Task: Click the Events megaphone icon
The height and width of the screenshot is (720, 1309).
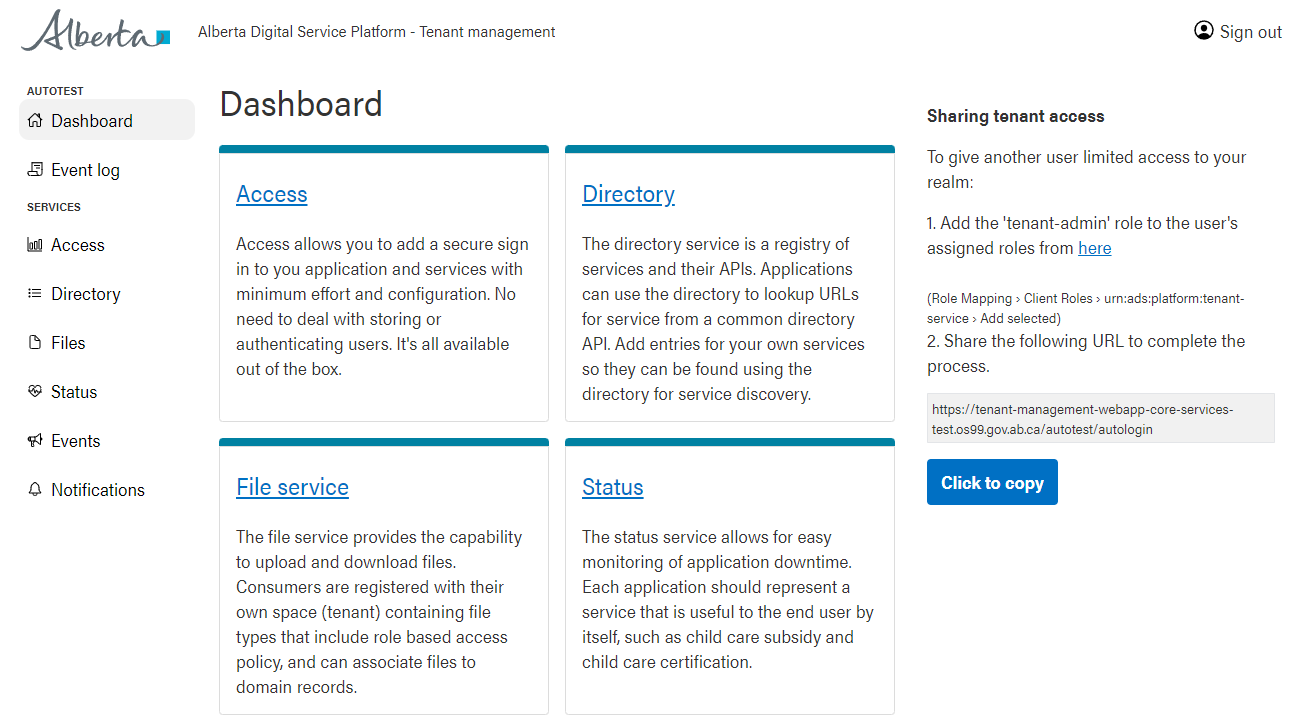Action: pyautogui.click(x=33, y=440)
